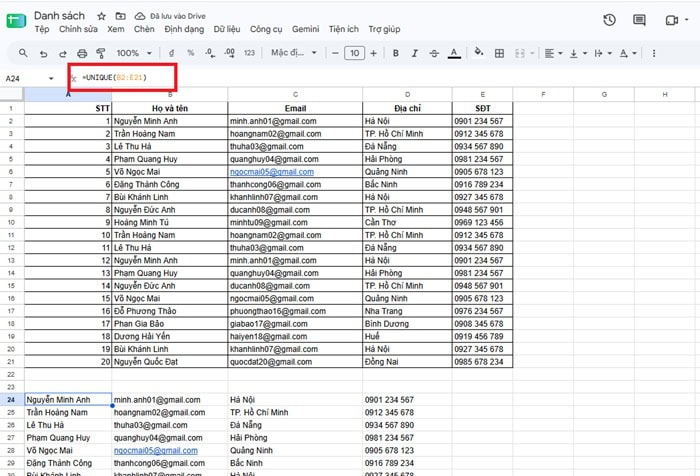Undo the last action
The height and width of the screenshot is (476, 700).
(x=43, y=54)
